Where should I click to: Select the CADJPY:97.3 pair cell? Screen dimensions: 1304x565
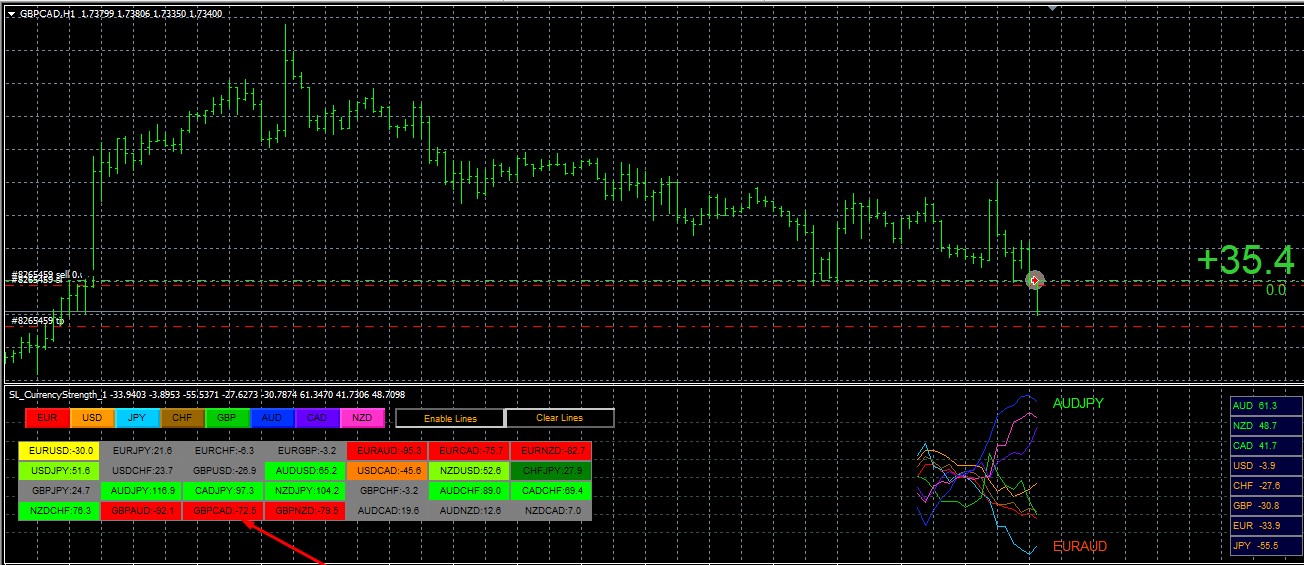pos(223,491)
